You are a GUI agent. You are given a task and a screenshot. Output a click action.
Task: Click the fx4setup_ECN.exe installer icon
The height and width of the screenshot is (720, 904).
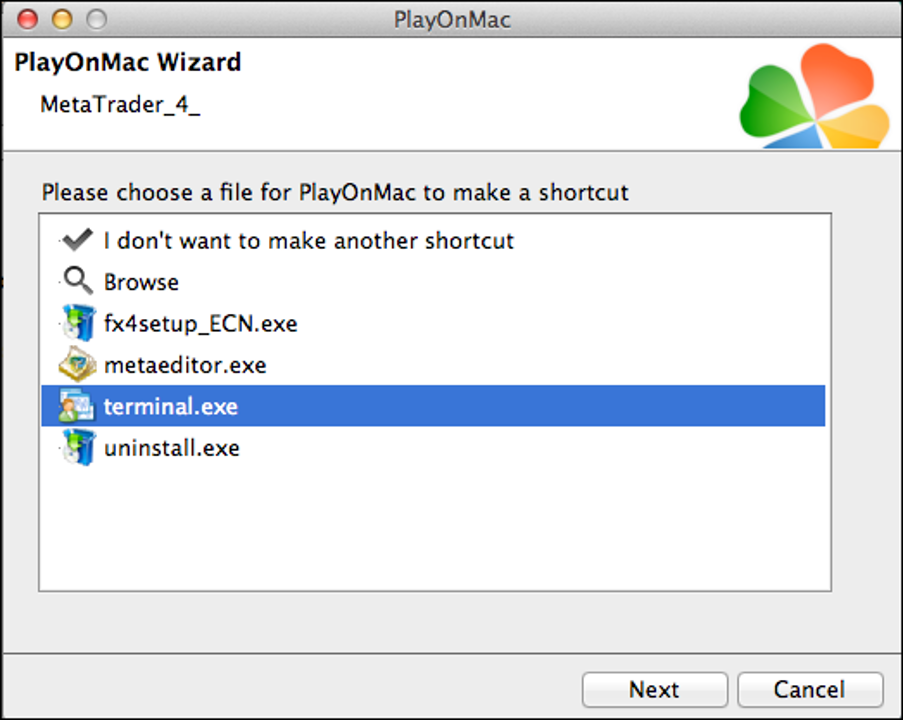click(x=77, y=324)
